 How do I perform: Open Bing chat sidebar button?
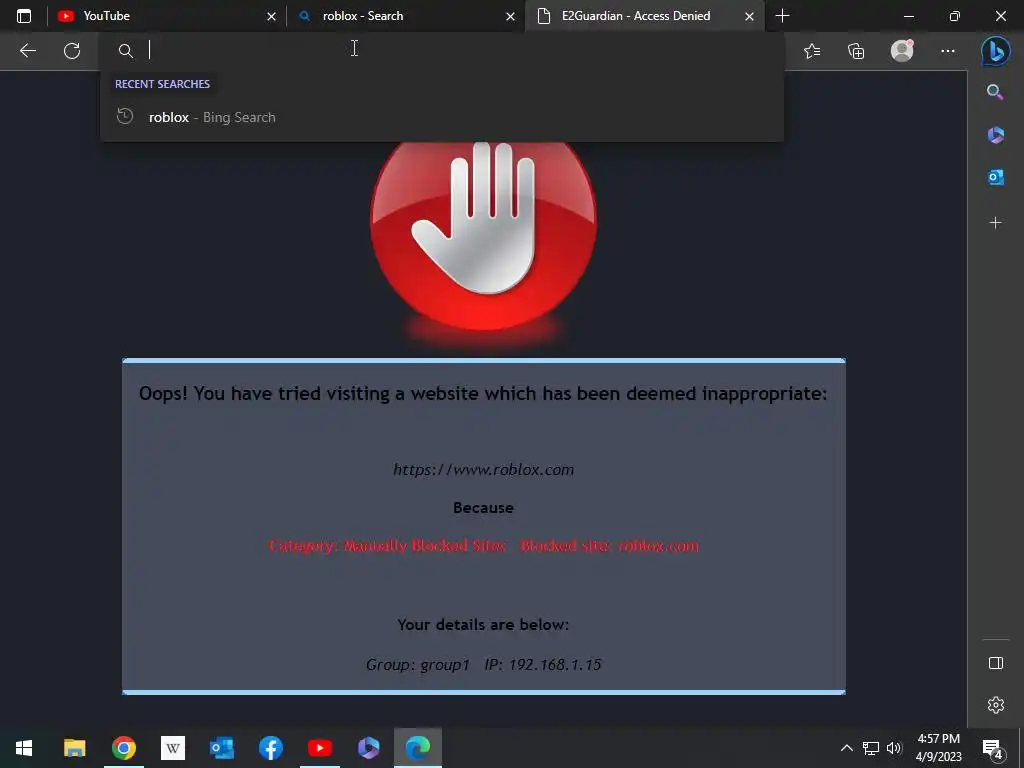click(995, 50)
